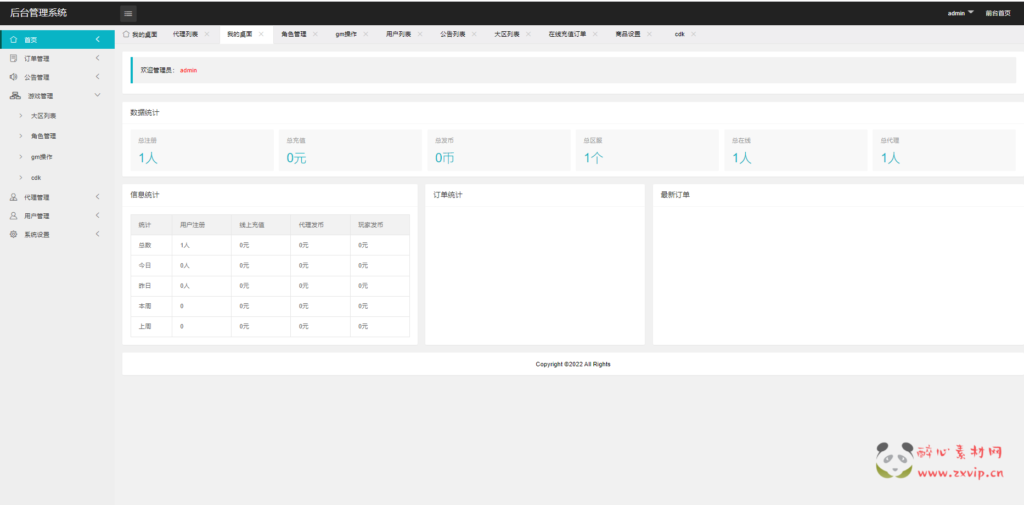
Task: Click the 用户管理 user icon in the sidebar
Action: tap(13, 215)
